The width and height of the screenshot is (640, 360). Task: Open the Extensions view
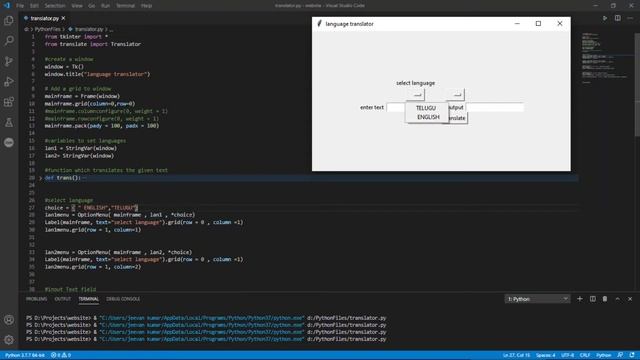click(x=9, y=102)
